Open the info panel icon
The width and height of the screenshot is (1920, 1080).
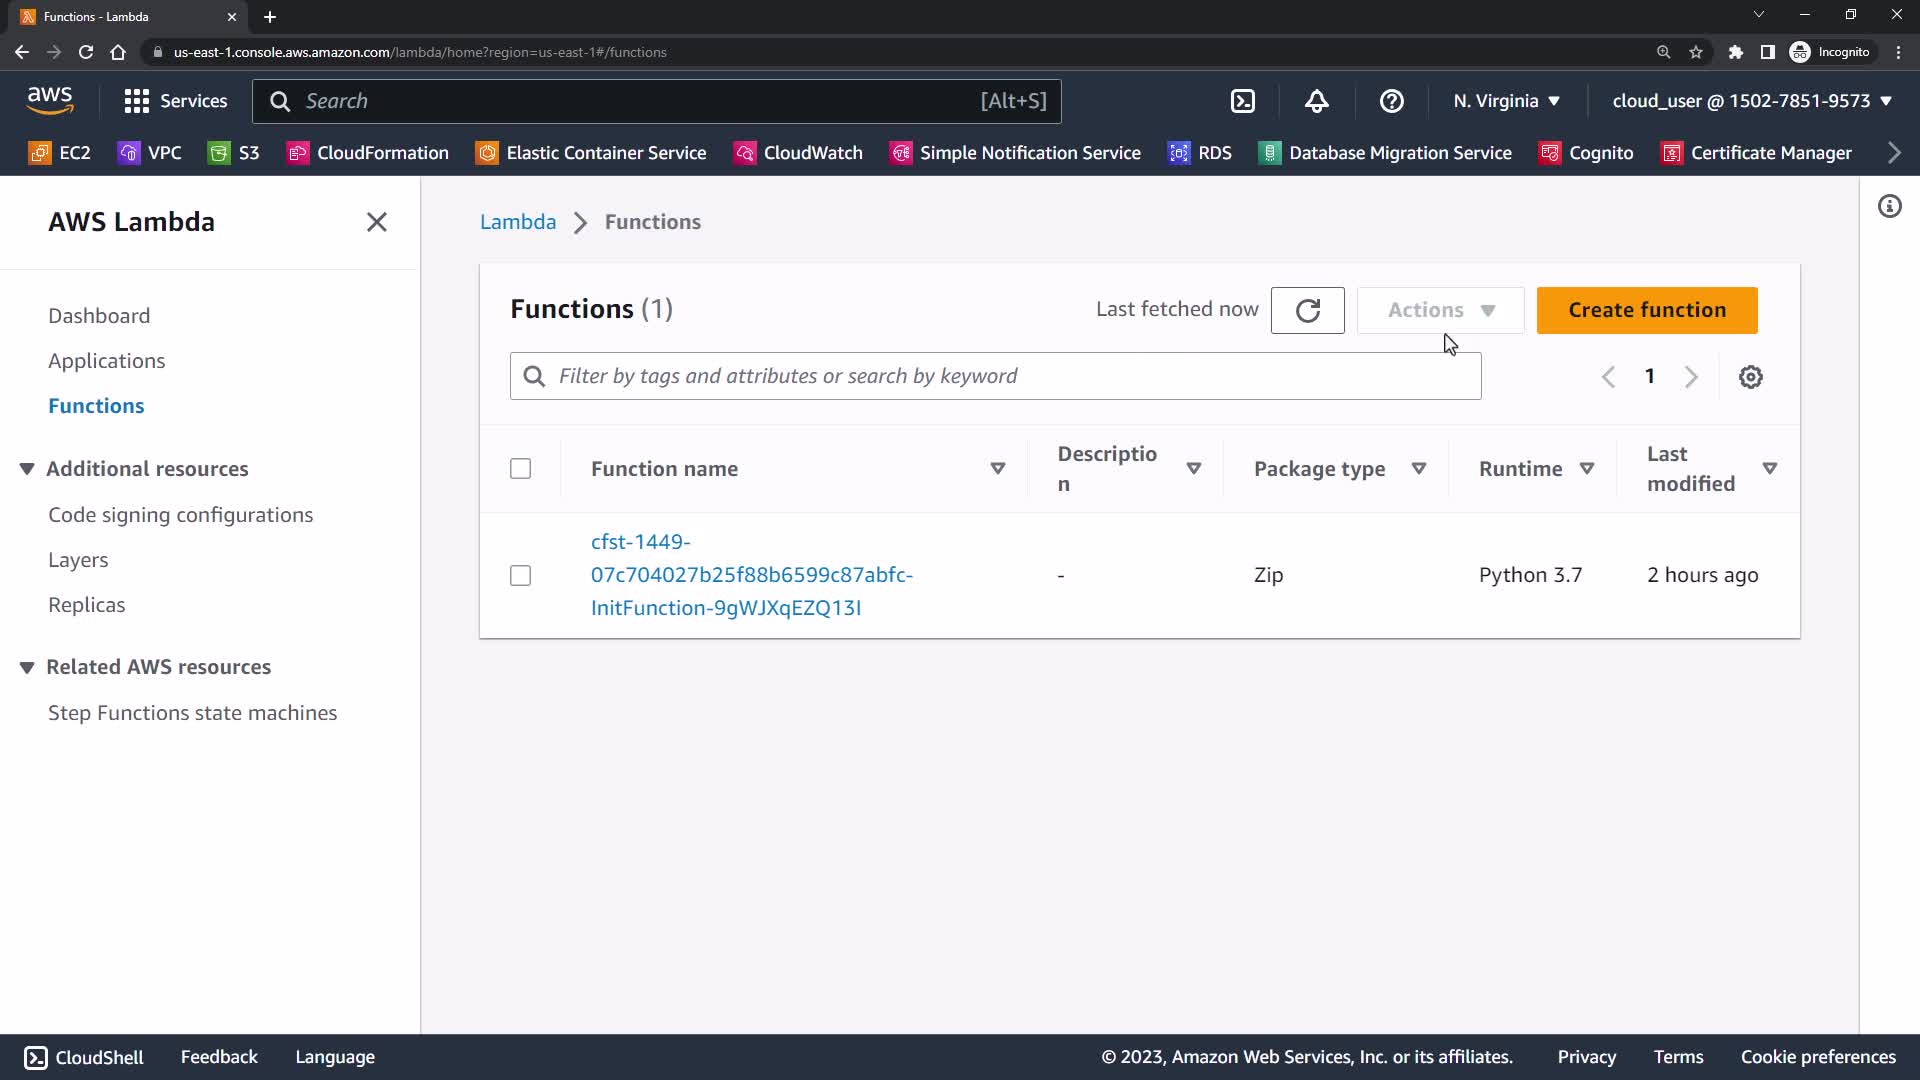1889,207
